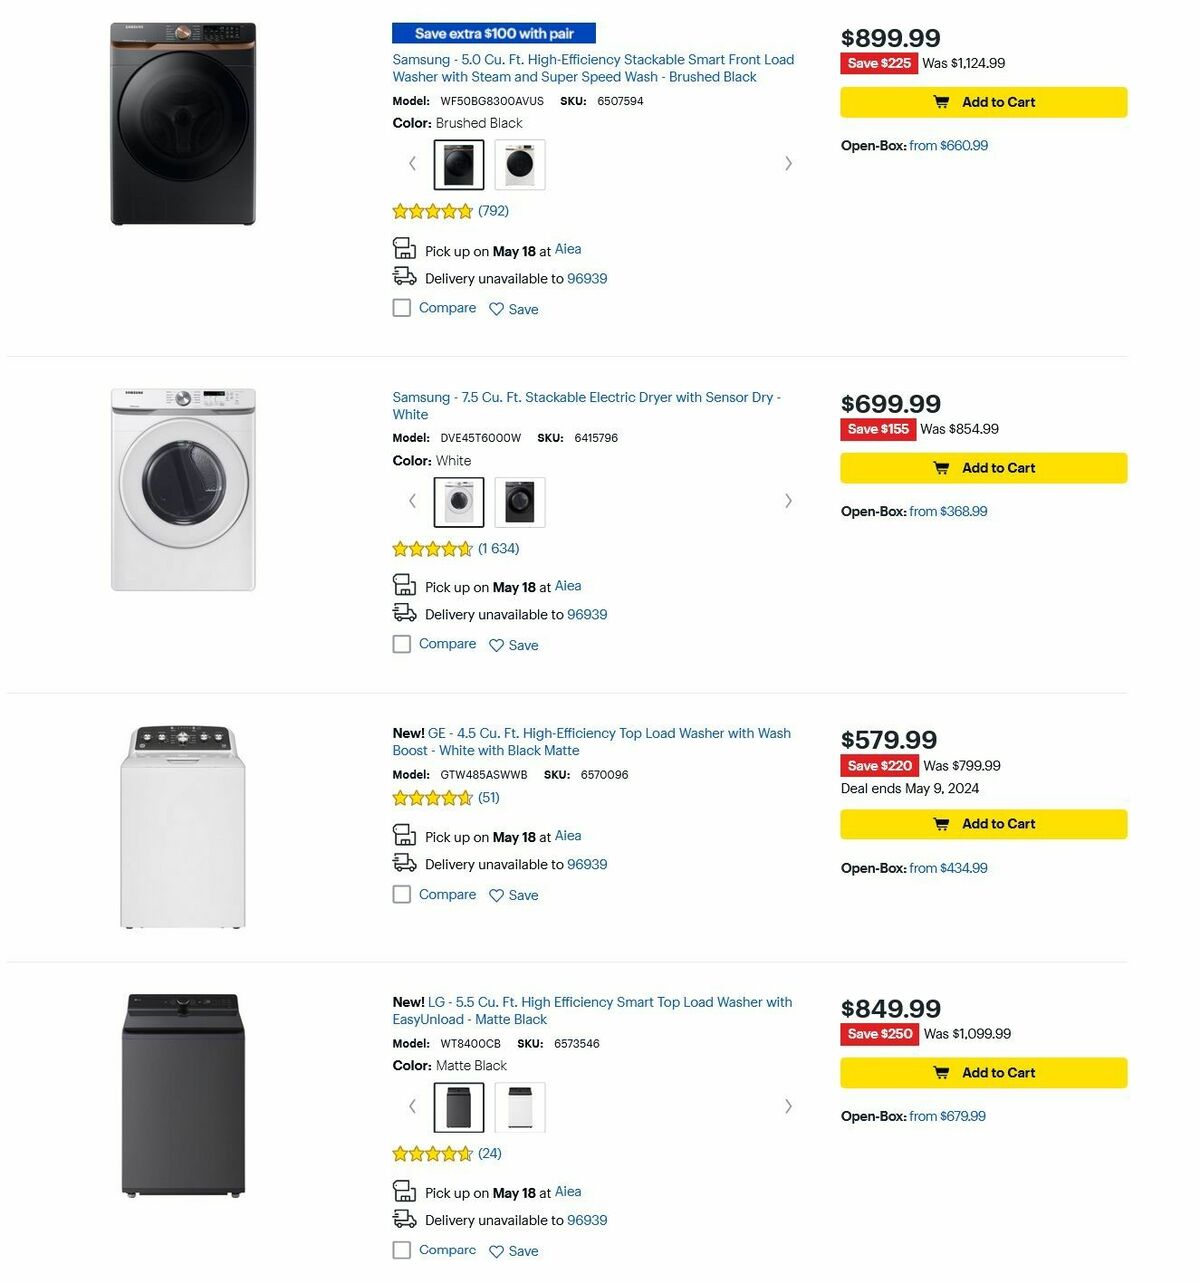Click pickup store icon next to LG washer
Viewport: 1200px width, 1283px height.
405,1189
